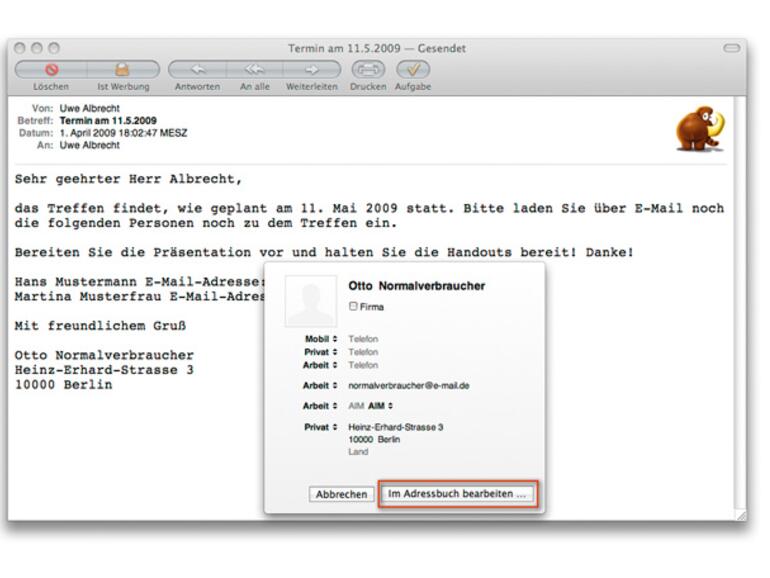Screen dimensions: 770x578
Task: Click the Land country field
Action: click(x=358, y=452)
